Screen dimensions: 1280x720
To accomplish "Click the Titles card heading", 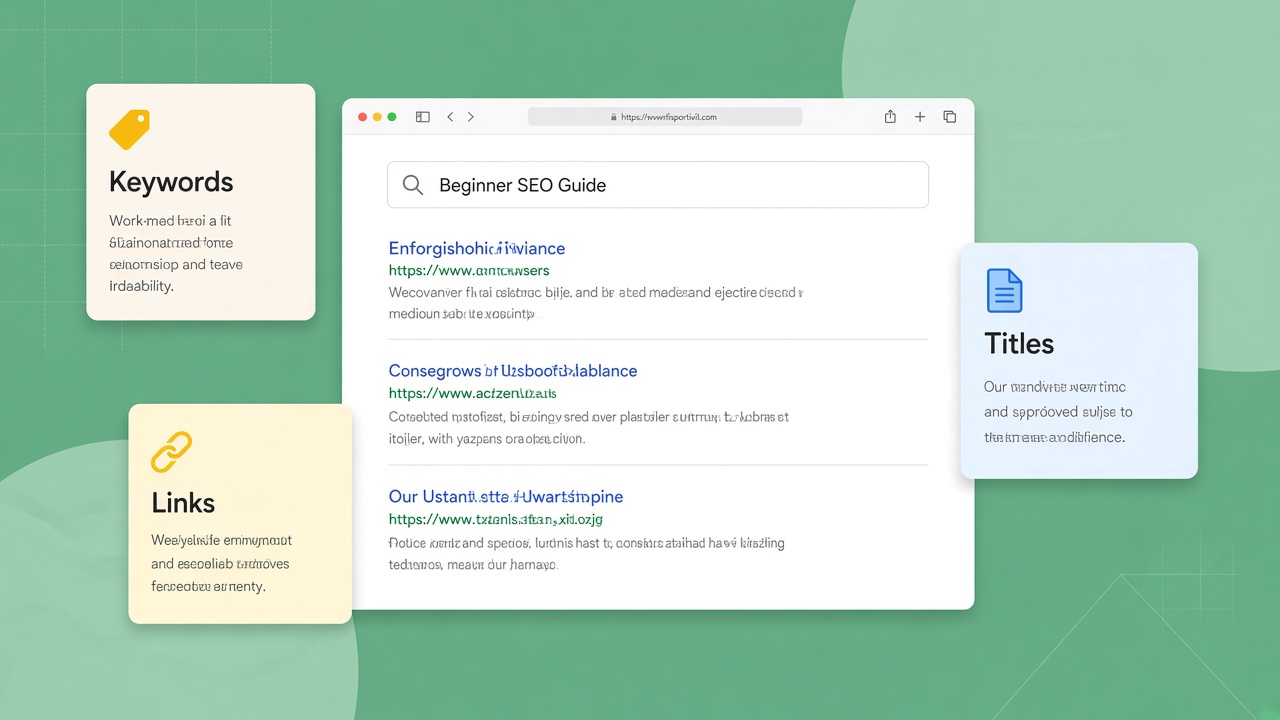I will [x=1019, y=344].
